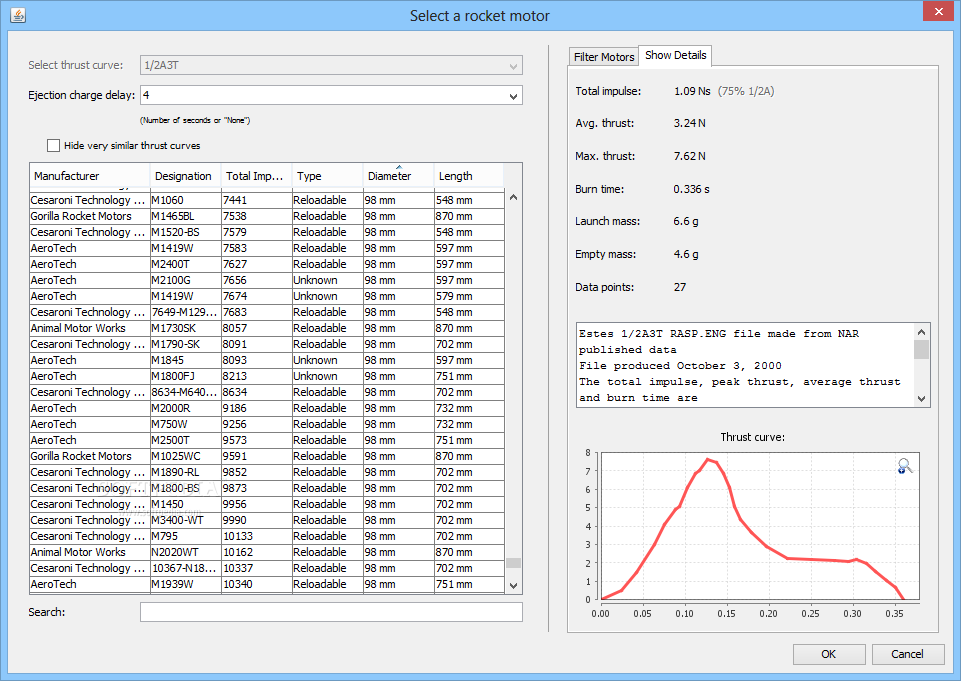Click the motor table scroll up arrow
Viewport: 961px width, 681px height.
click(514, 197)
